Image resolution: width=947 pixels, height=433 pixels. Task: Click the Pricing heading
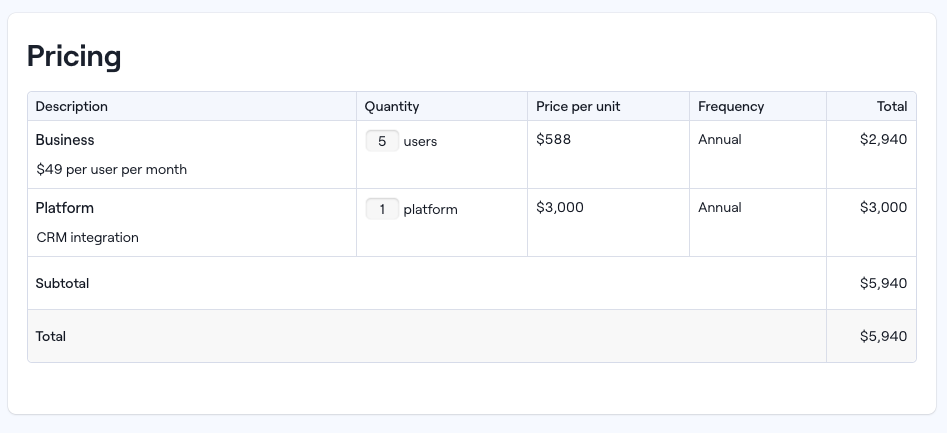click(x=74, y=56)
